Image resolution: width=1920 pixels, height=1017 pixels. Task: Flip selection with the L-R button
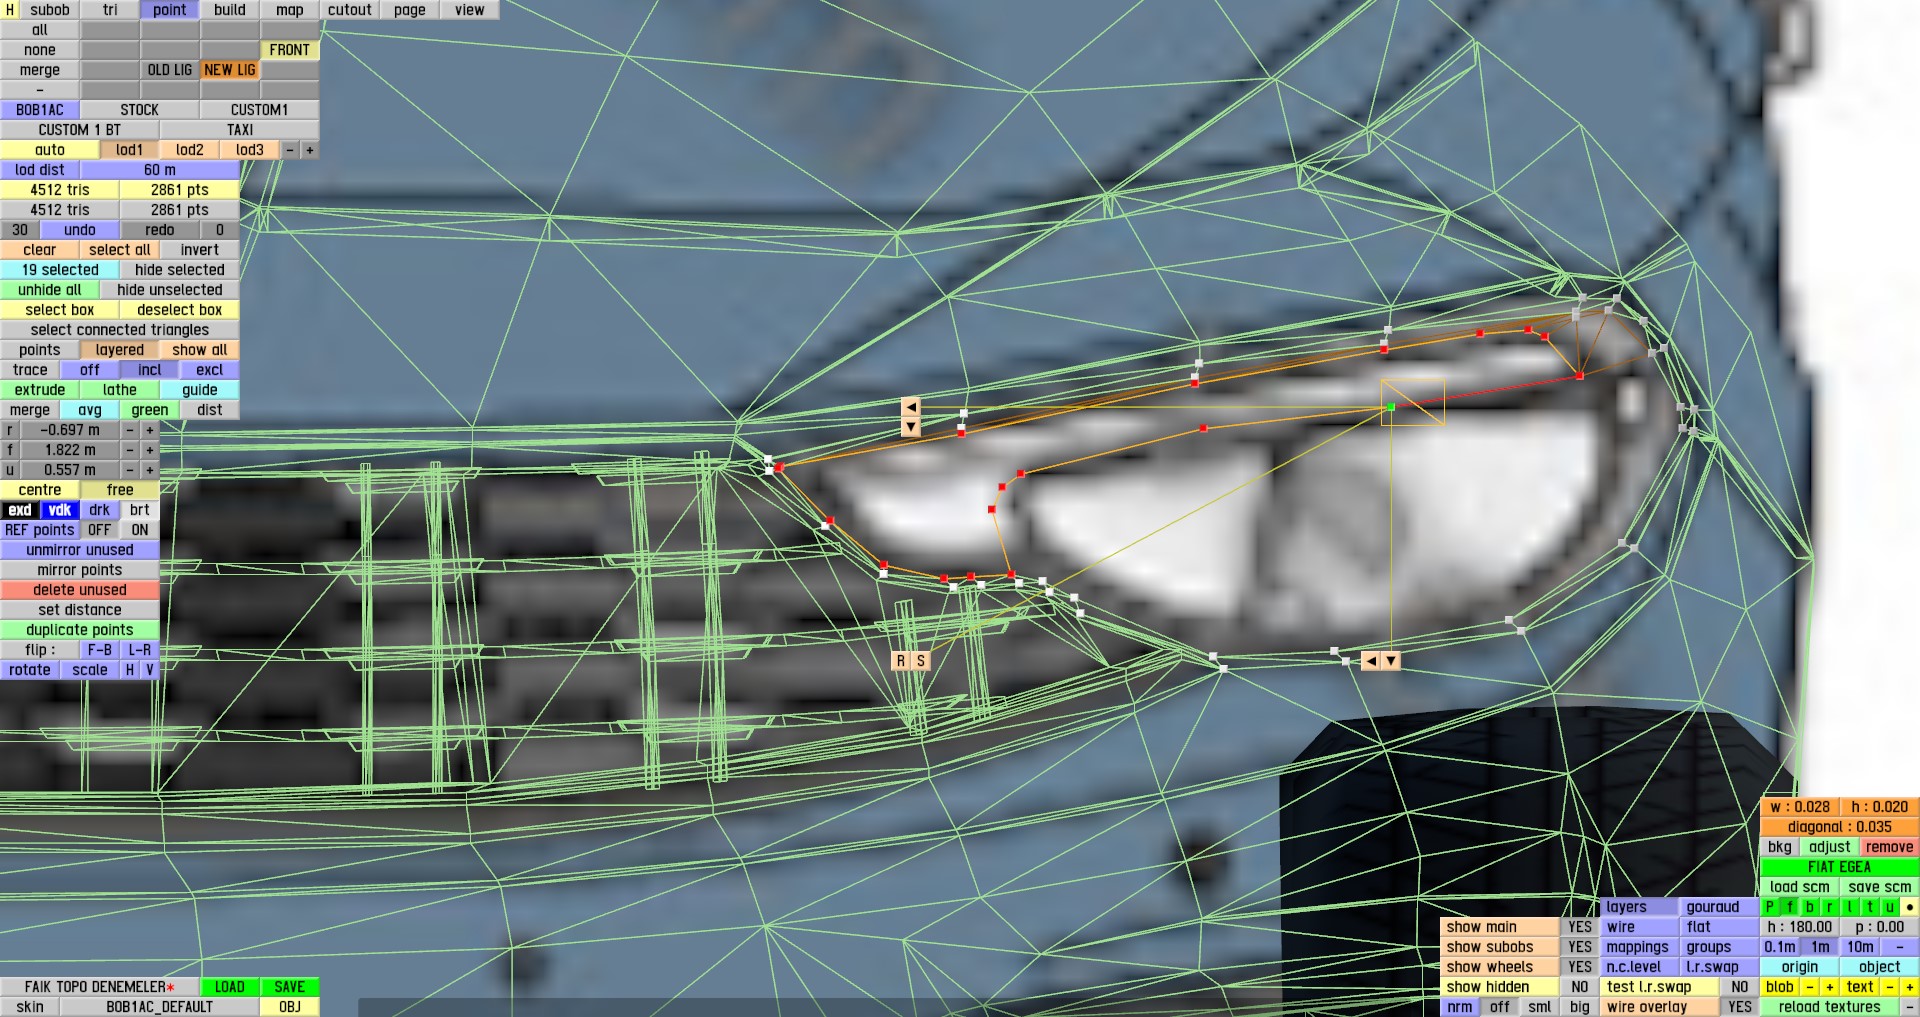[140, 650]
